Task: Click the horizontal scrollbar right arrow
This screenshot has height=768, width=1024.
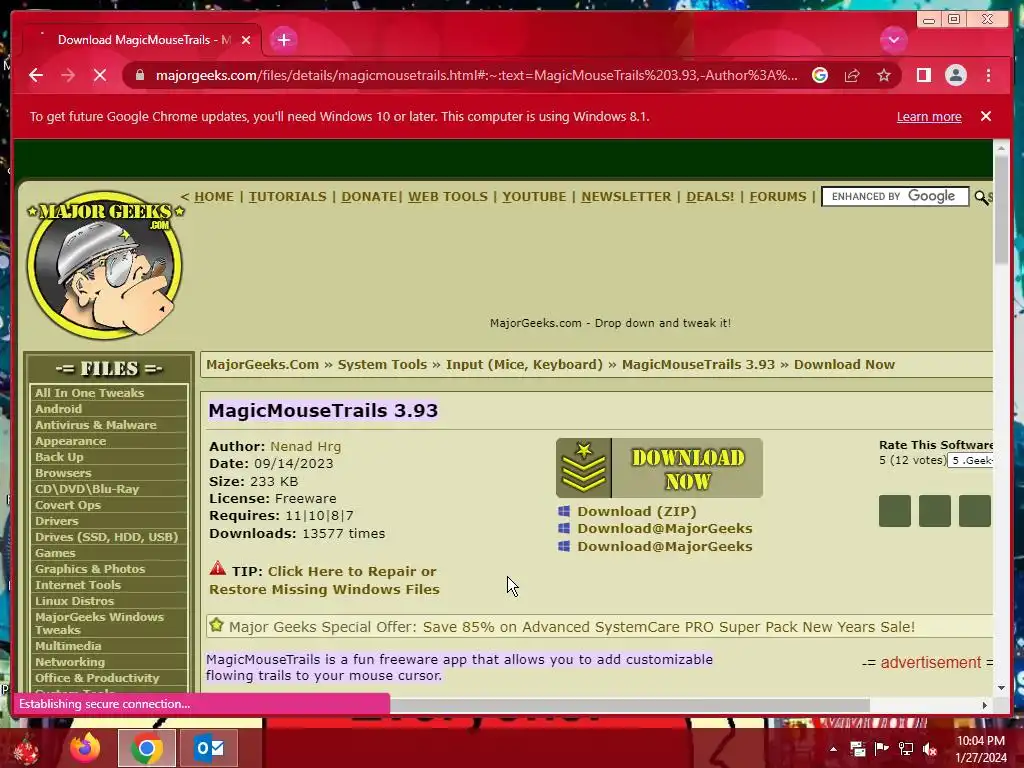Action: click(985, 705)
